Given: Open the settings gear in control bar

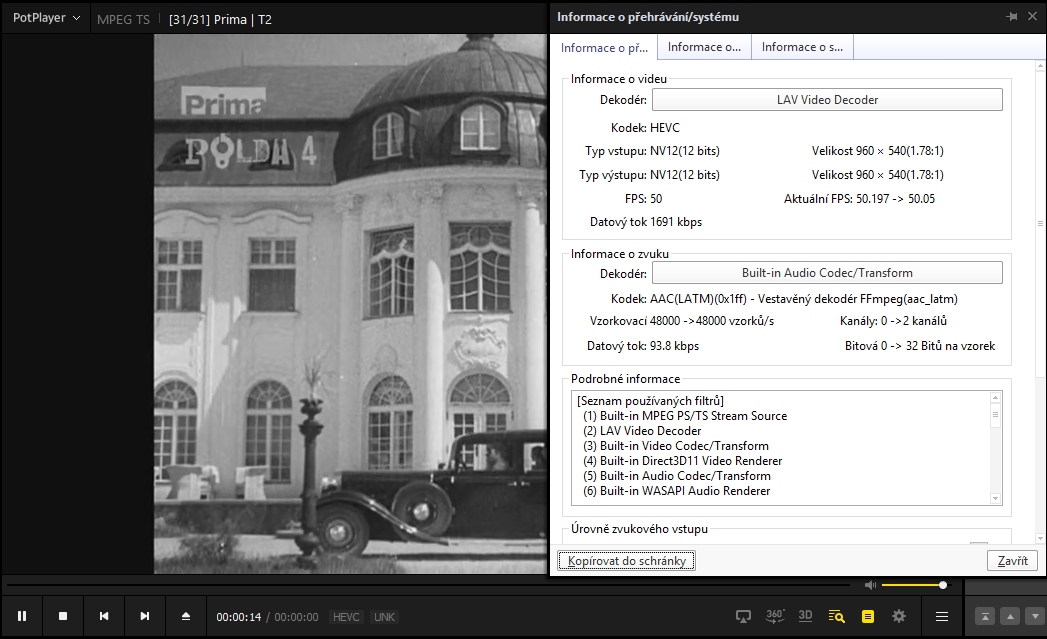Looking at the screenshot, I should coord(899,616).
